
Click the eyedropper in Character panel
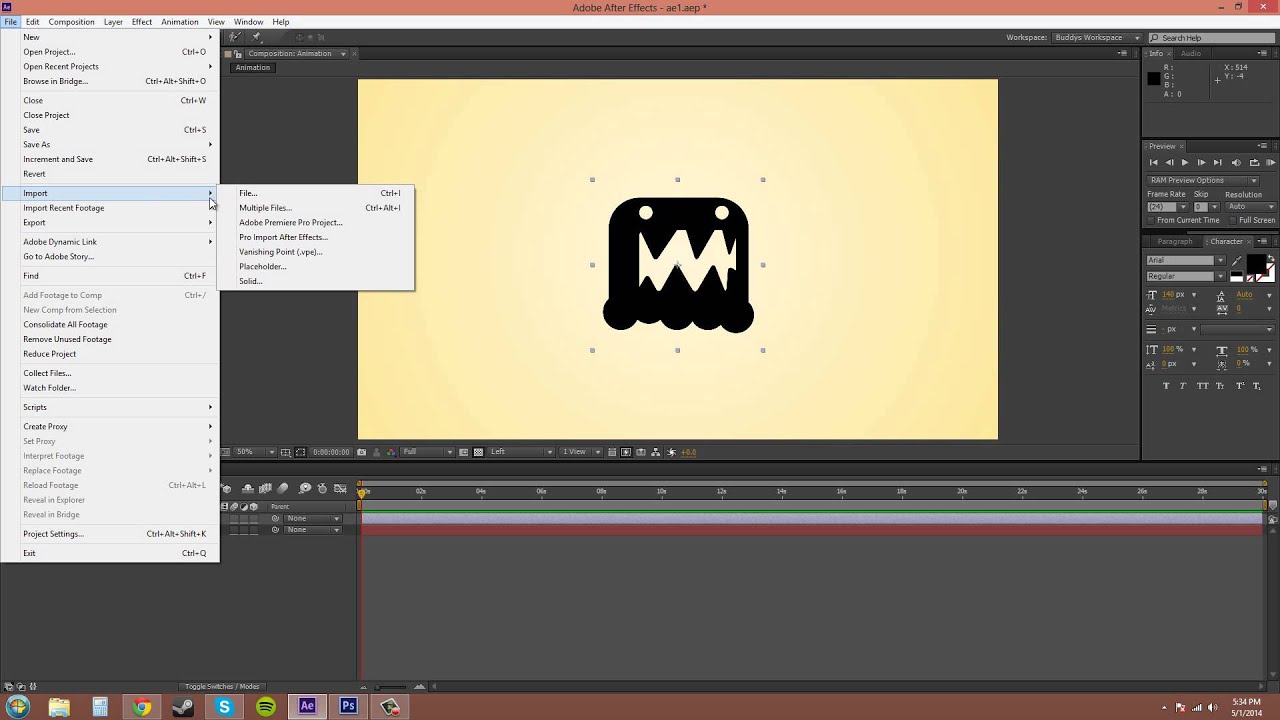1236,261
